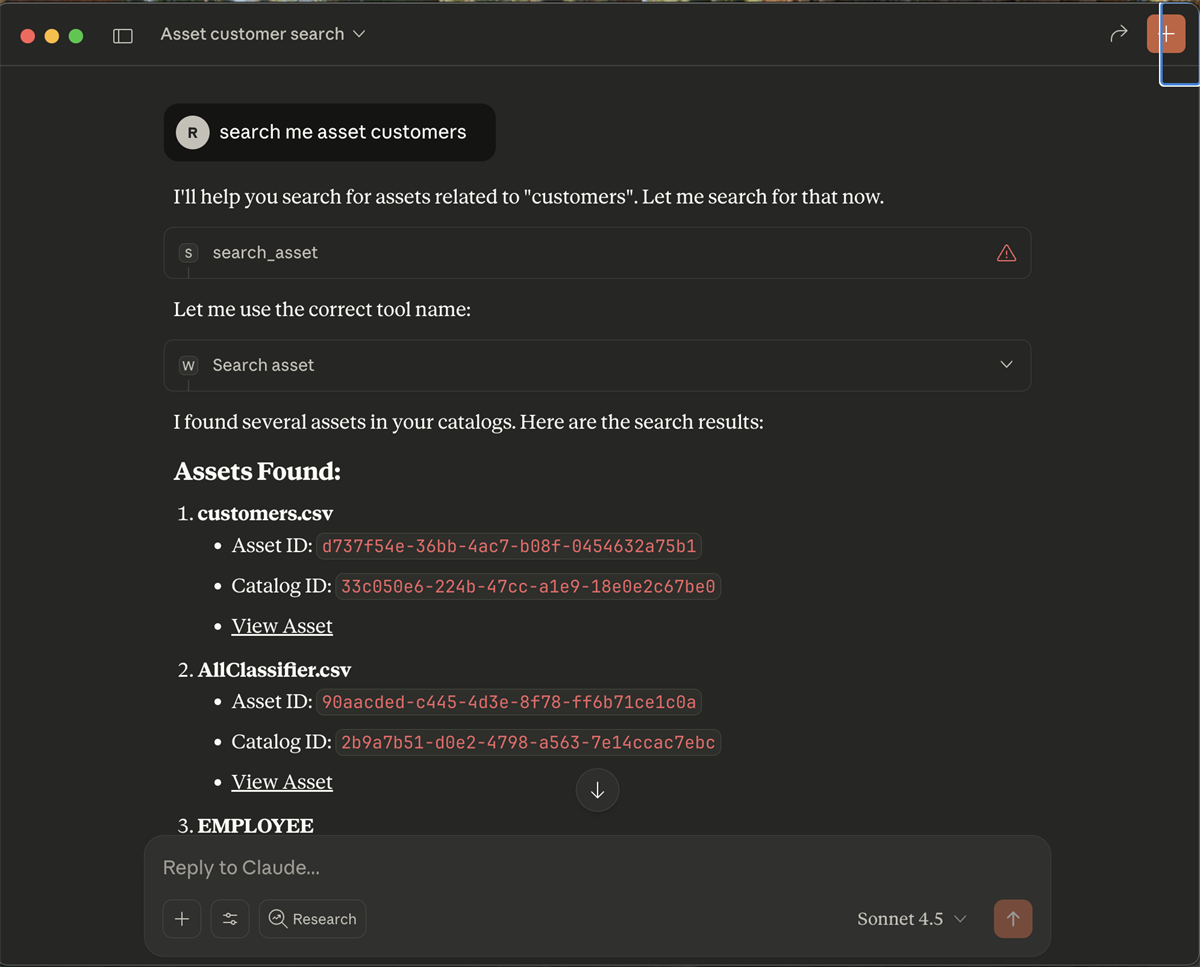Open the search and tools settings icon

pyautogui.click(x=230, y=919)
